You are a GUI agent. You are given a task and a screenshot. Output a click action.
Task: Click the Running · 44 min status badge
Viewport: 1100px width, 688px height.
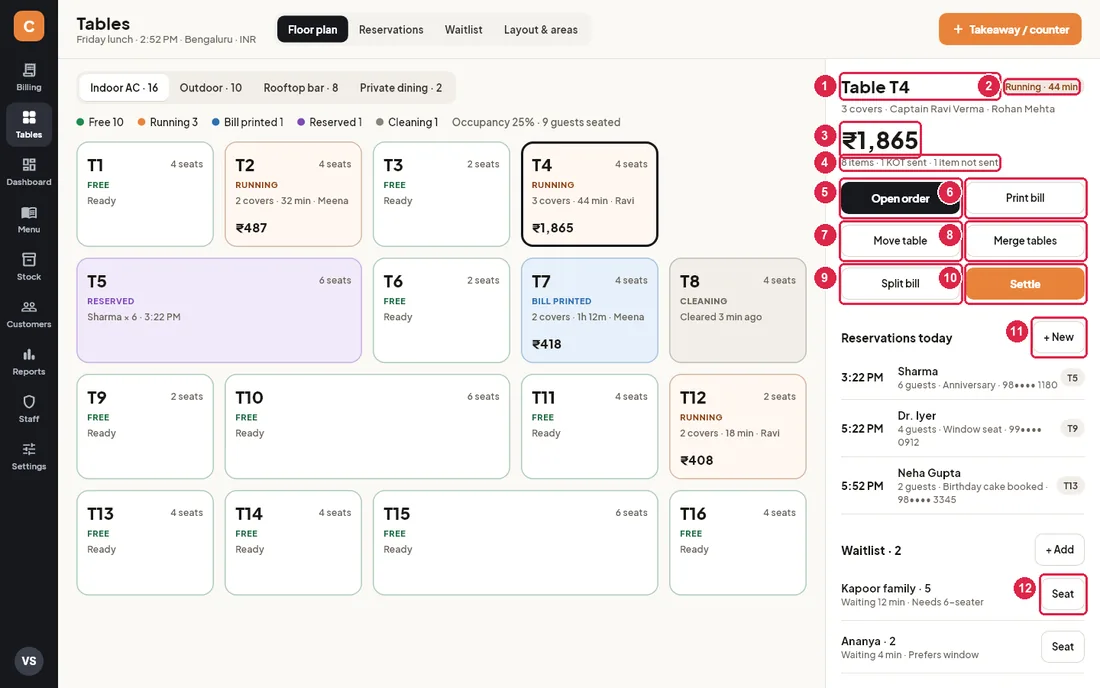click(x=1042, y=87)
